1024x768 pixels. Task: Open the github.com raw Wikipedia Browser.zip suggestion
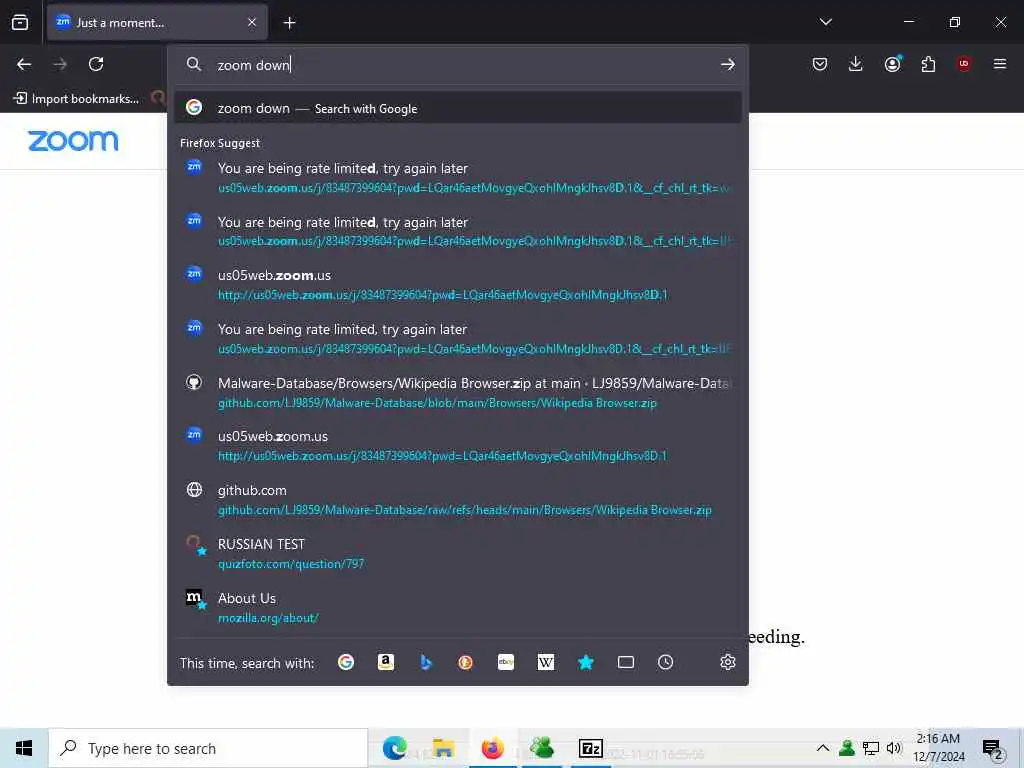point(458,500)
